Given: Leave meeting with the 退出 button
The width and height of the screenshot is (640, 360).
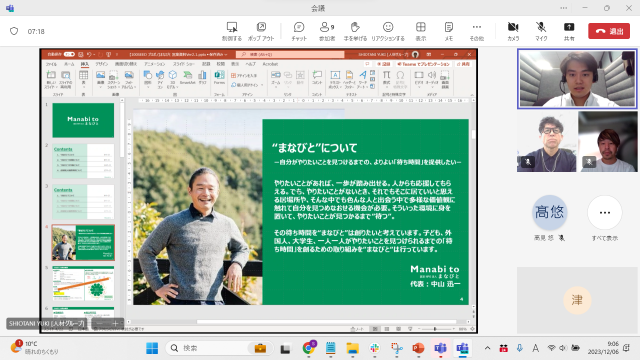Looking at the screenshot, I should point(609,31).
